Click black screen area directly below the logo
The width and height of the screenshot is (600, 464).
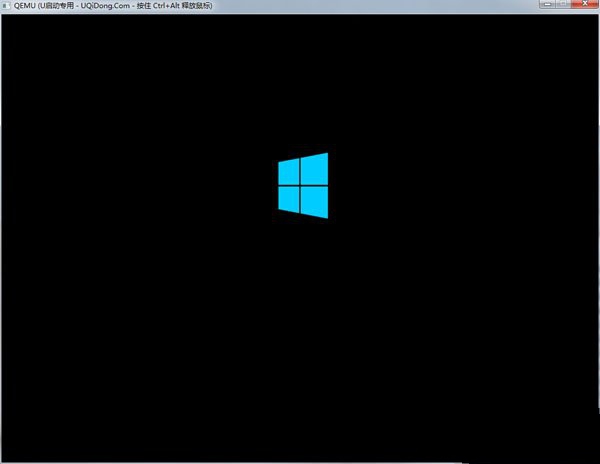303,250
